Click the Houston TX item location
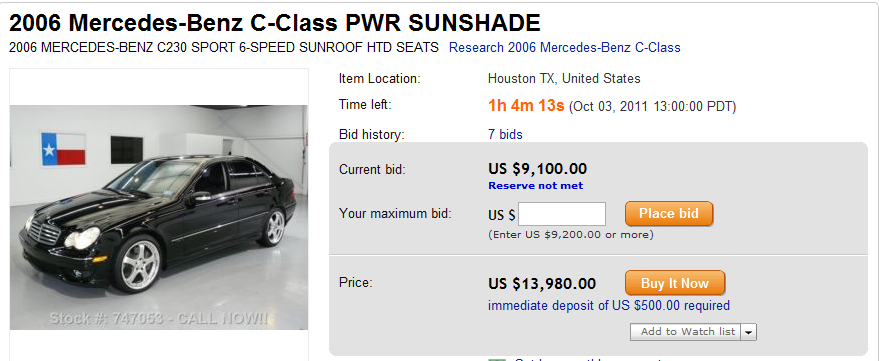Image resolution: width=879 pixels, height=361 pixels. (564, 78)
